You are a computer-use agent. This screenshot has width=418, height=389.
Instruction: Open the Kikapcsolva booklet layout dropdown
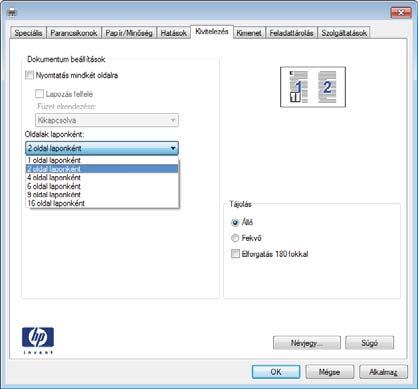pyautogui.click(x=107, y=120)
